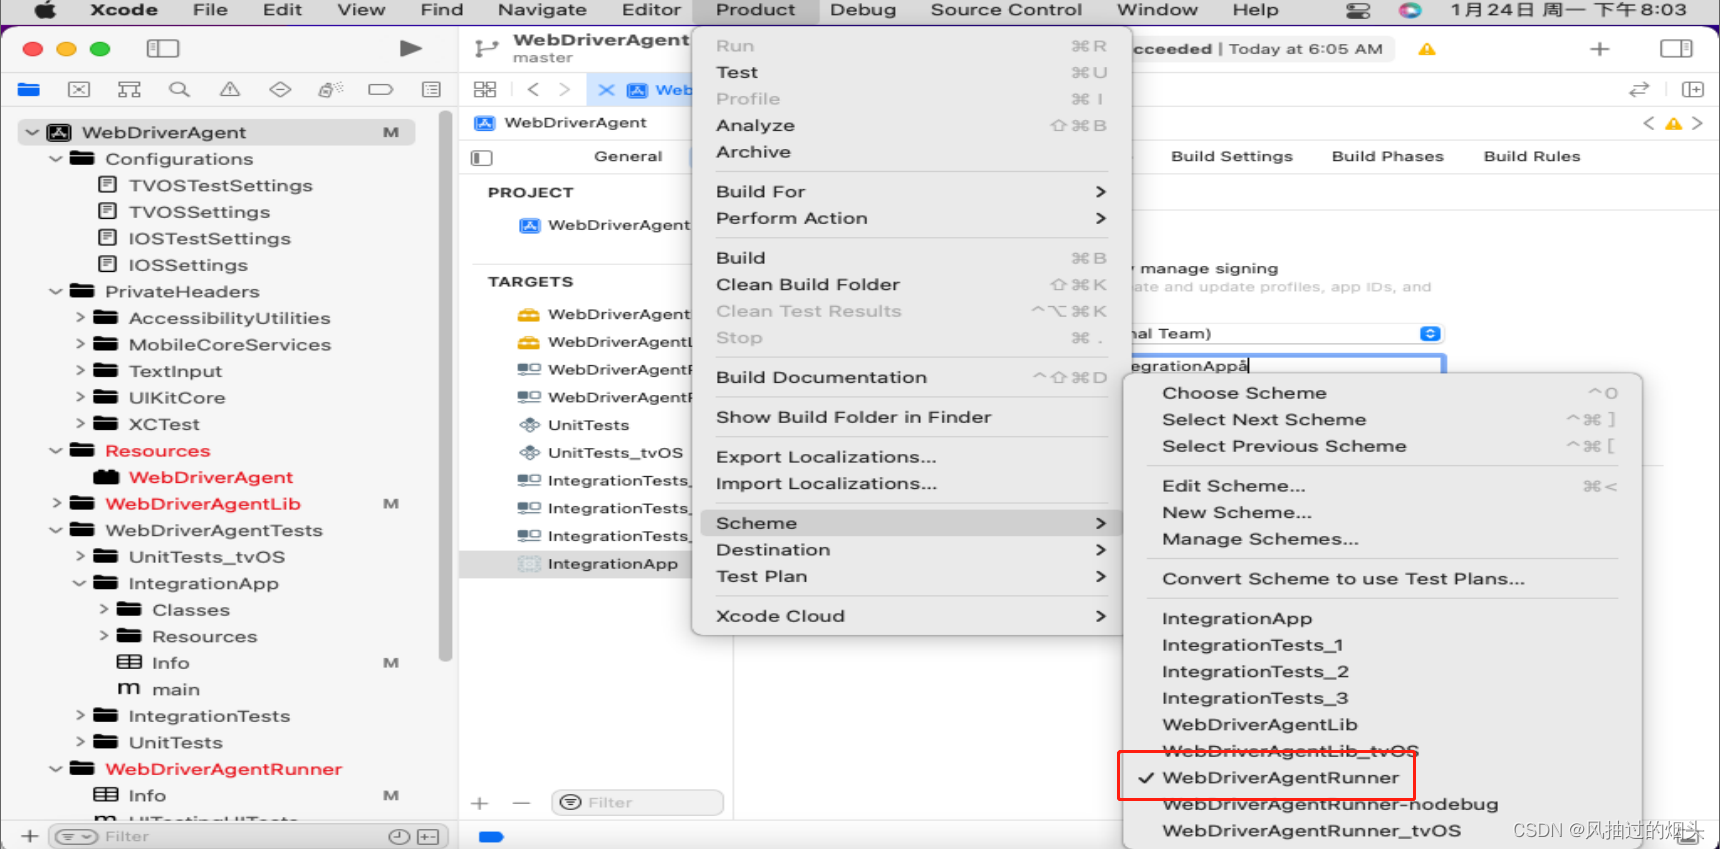
Task: Open the Source Control menu
Action: click(1006, 10)
